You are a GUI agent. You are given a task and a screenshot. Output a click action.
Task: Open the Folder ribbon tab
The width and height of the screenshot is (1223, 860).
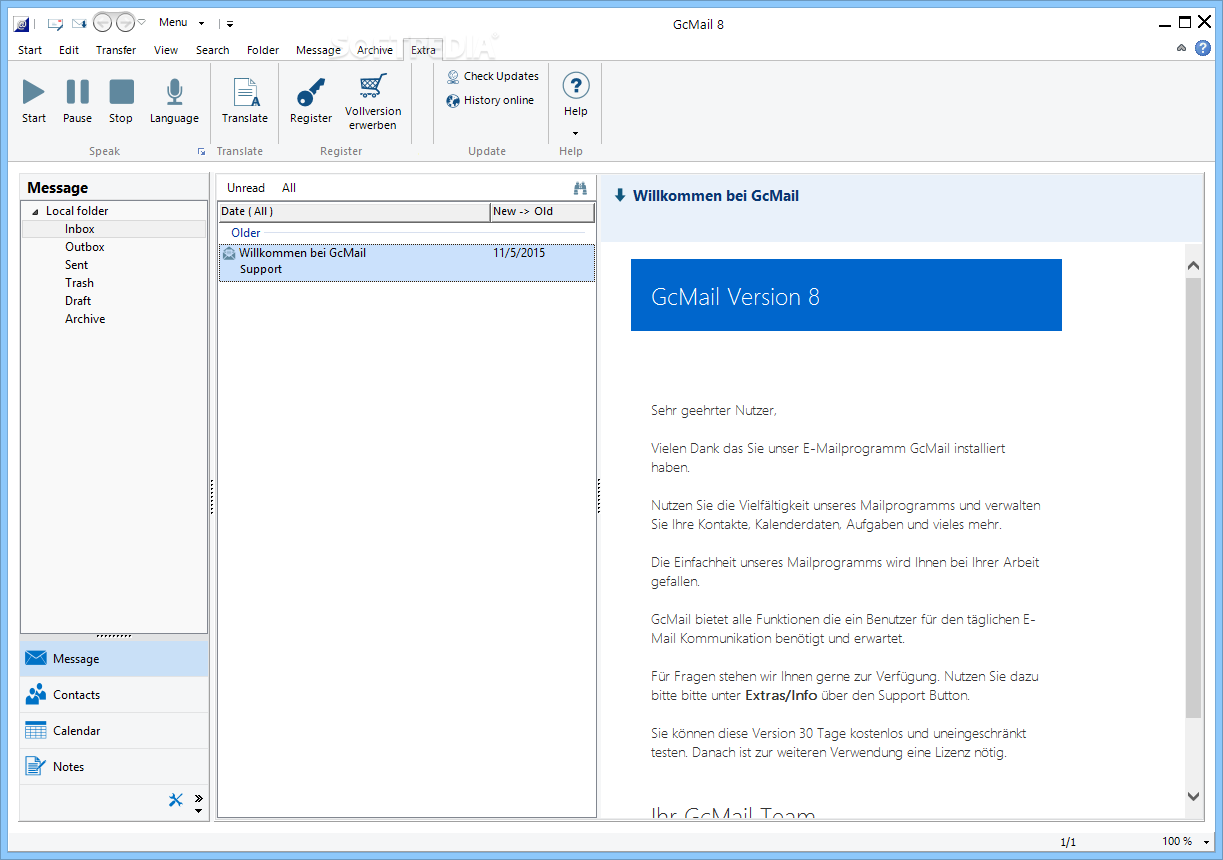tap(263, 50)
